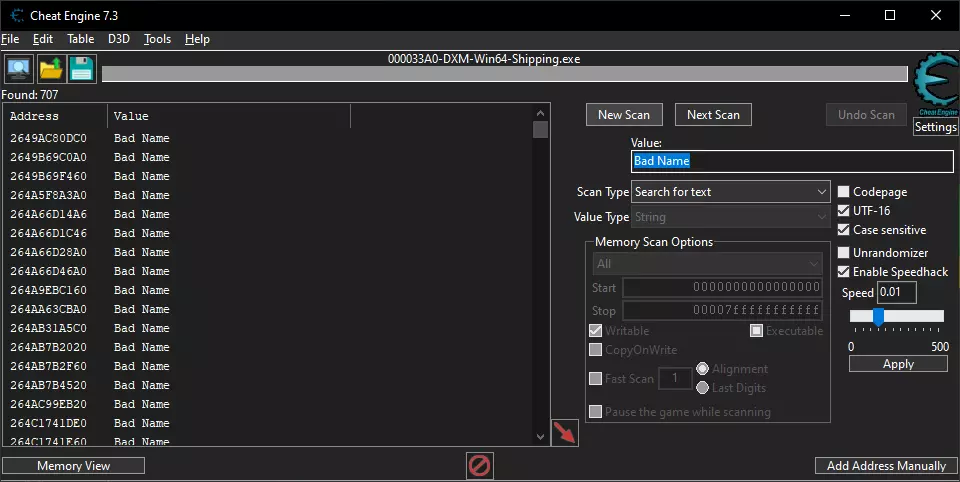Screen dimensions: 960x482
Task: Click the scan progress bar
Action: click(504, 73)
